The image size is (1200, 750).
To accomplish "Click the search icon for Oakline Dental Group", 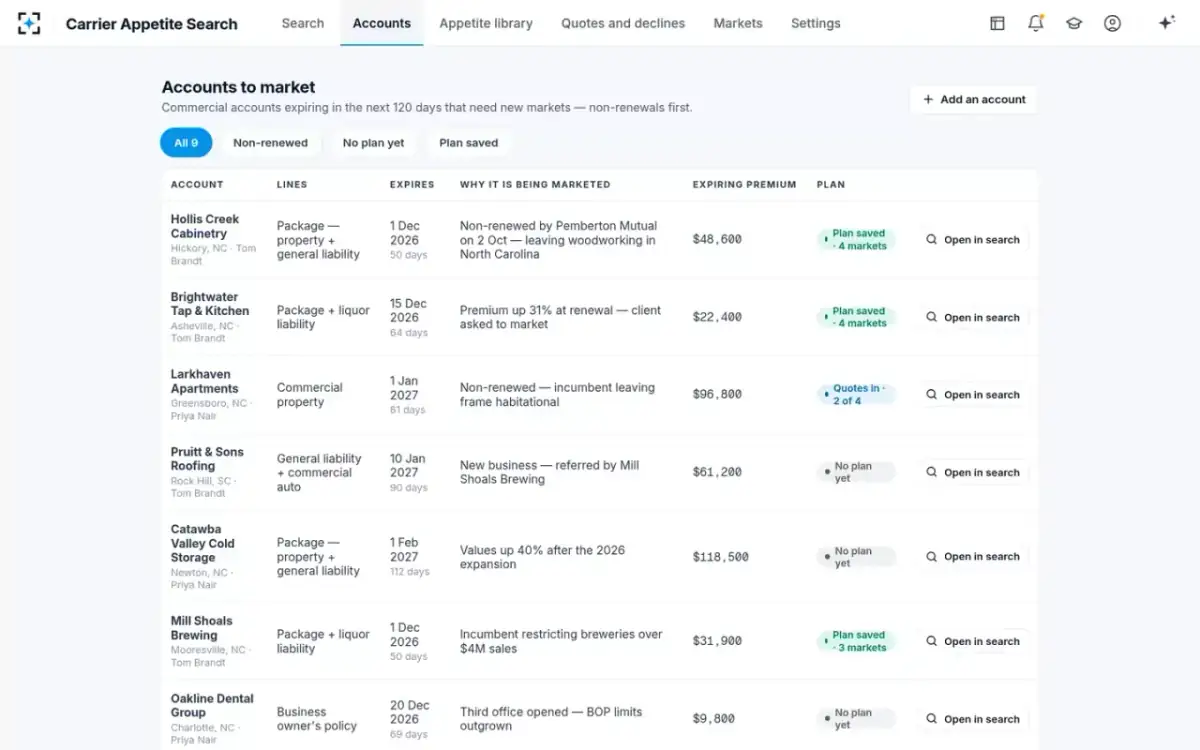I will pyautogui.click(x=931, y=719).
